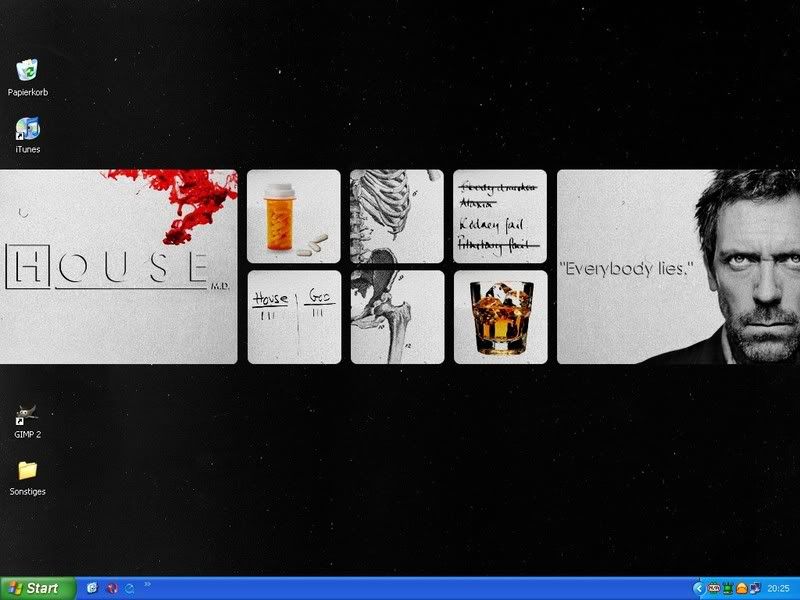Image resolution: width=800 pixels, height=600 pixels.
Task: Launch the blue ring quick launch icon
Action: pyautogui.click(x=130, y=588)
